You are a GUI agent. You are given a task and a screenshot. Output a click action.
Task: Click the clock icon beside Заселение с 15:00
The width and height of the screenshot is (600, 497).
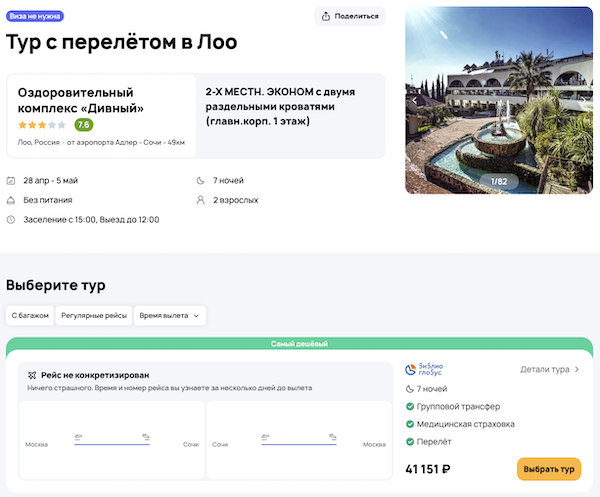(11, 219)
